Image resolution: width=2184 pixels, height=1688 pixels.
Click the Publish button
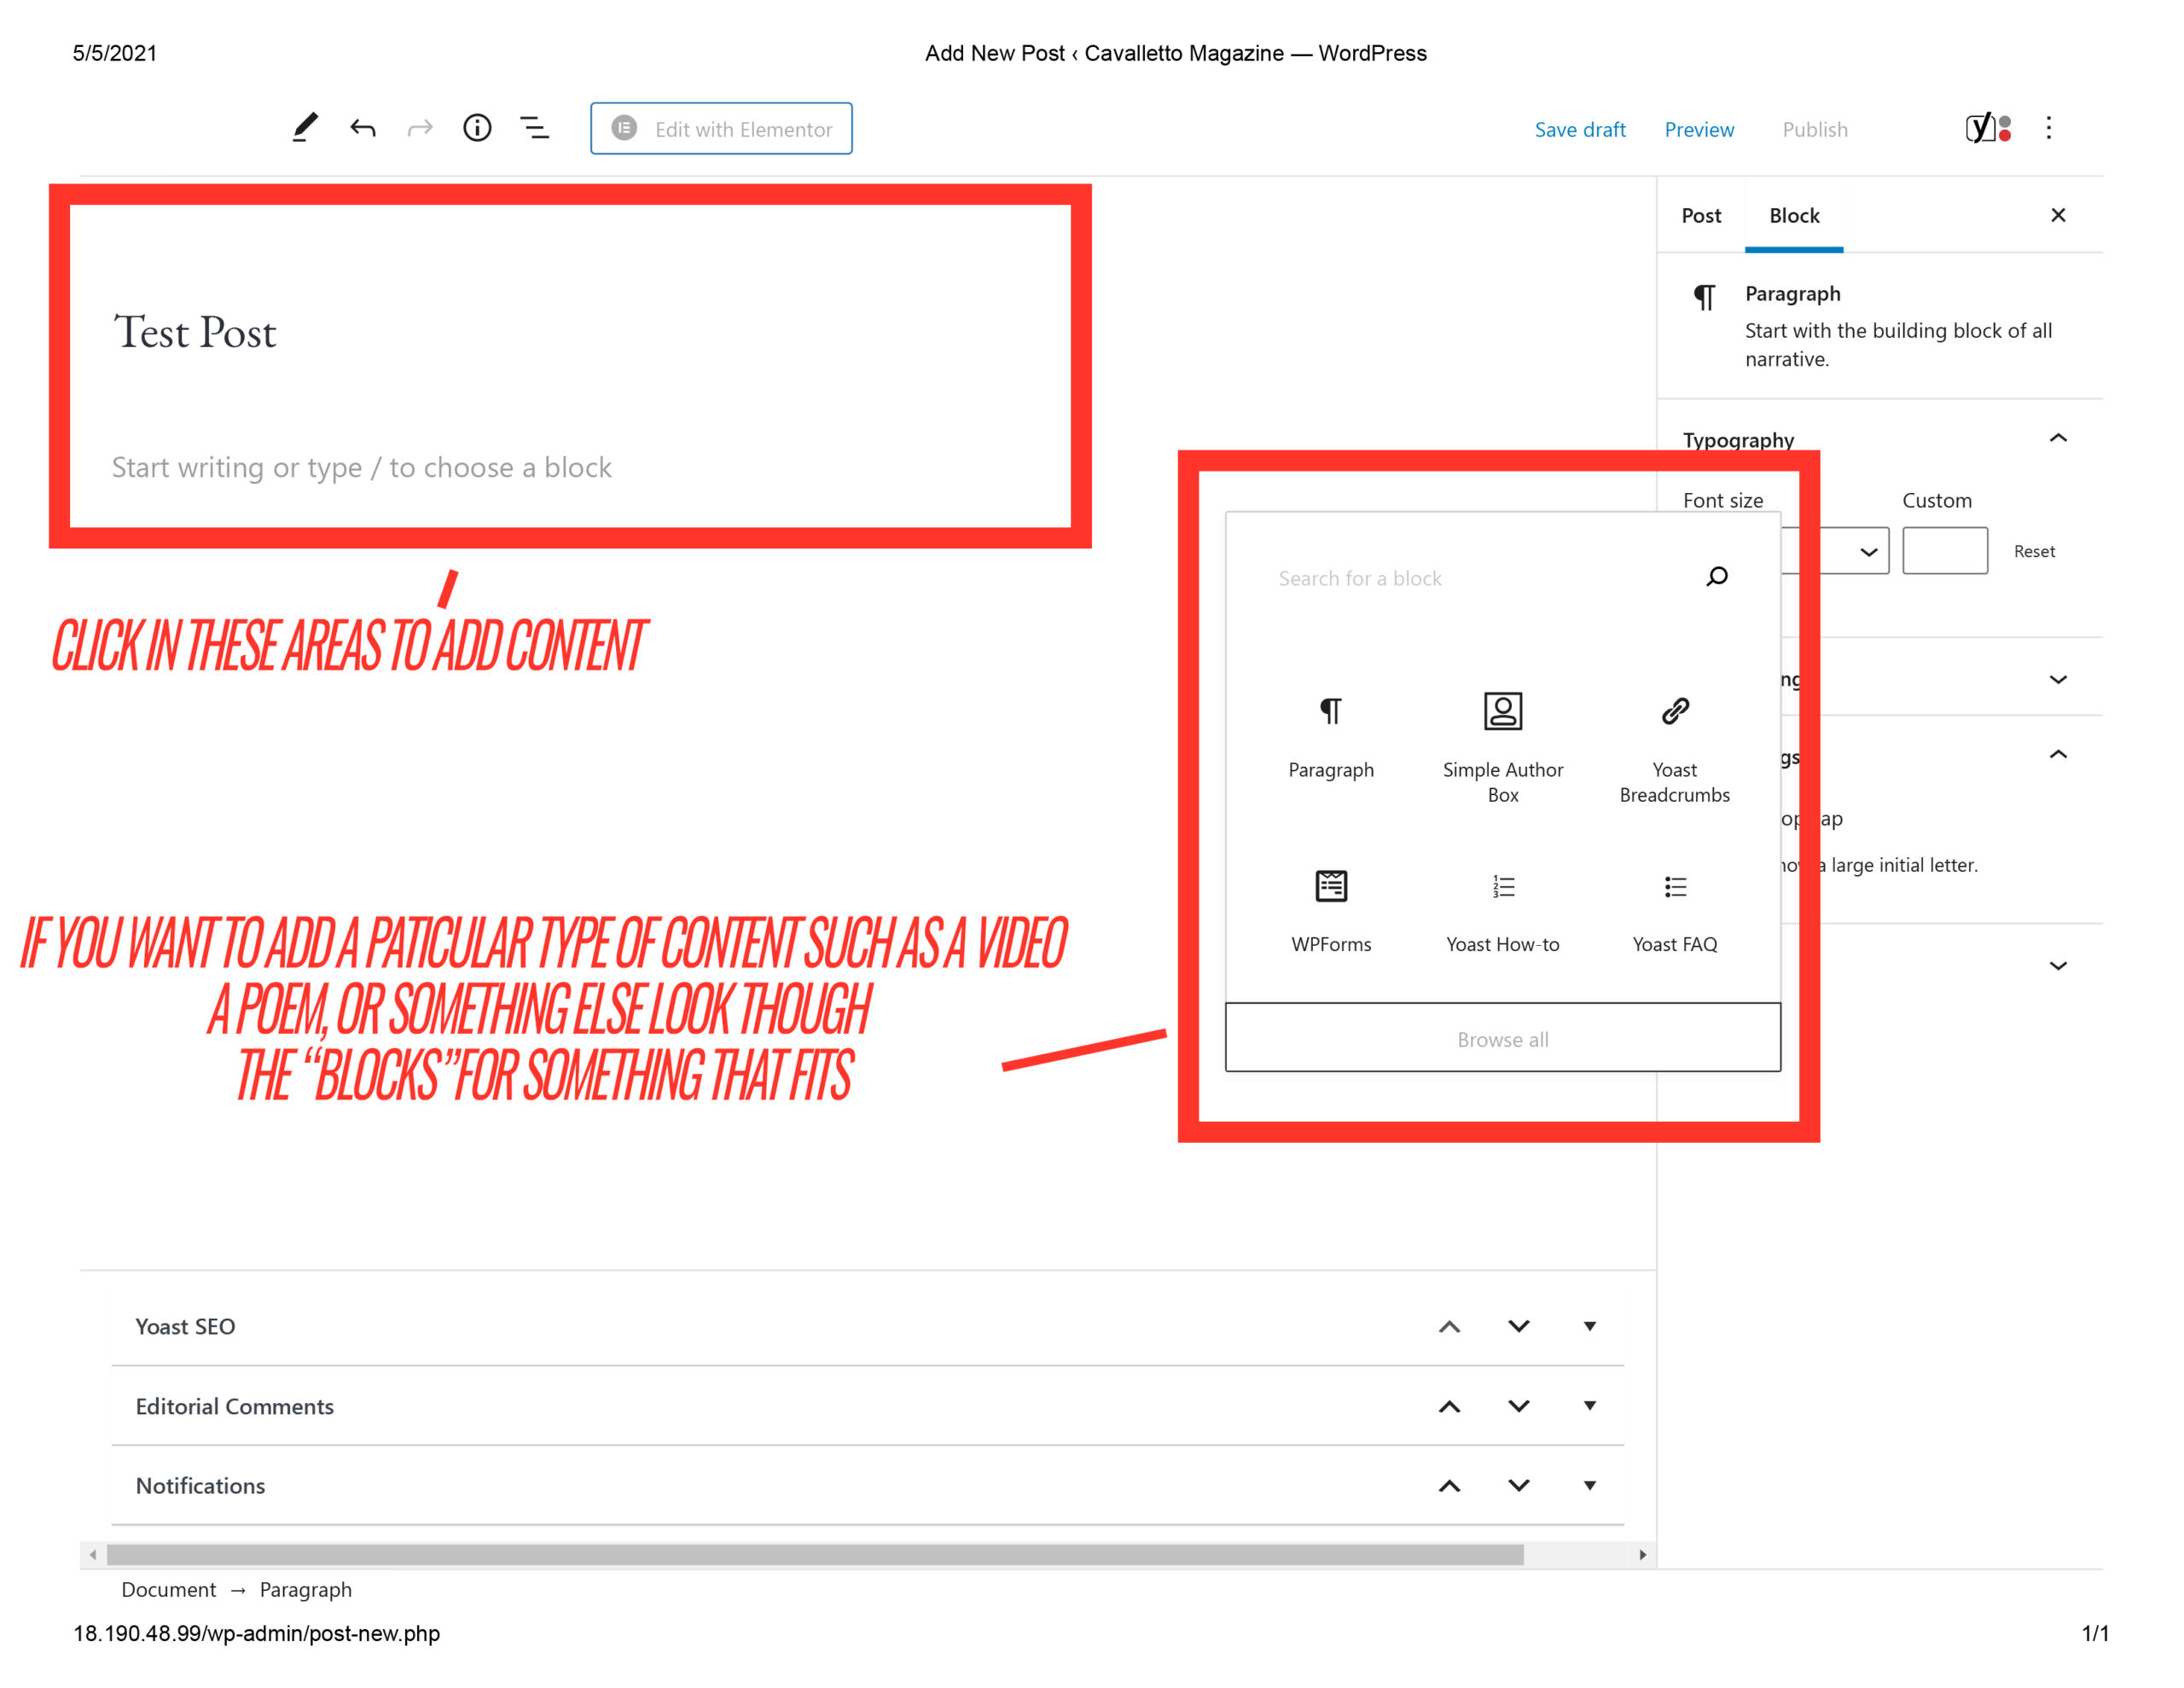tap(1815, 130)
